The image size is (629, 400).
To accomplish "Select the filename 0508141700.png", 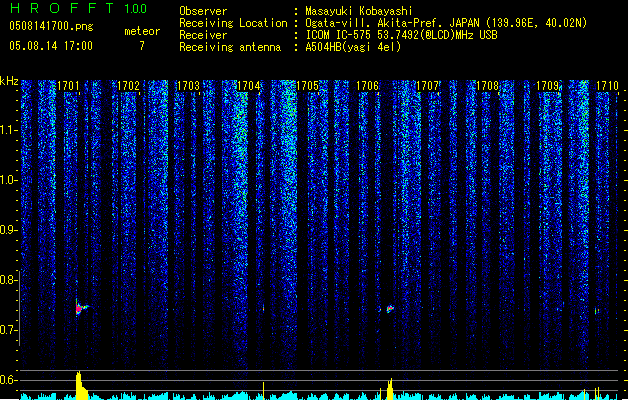I will tap(51, 26).
